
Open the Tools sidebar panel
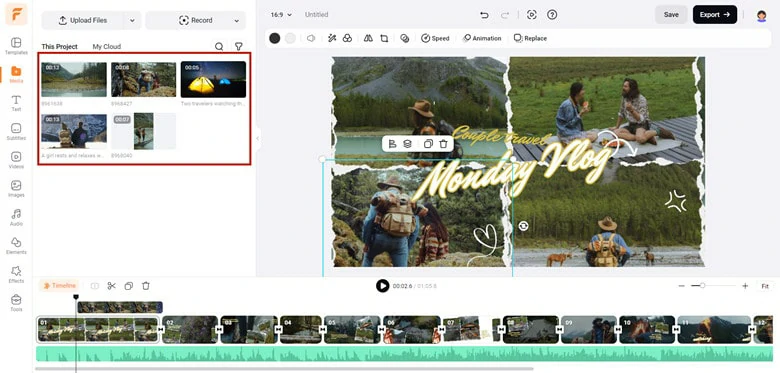16,303
